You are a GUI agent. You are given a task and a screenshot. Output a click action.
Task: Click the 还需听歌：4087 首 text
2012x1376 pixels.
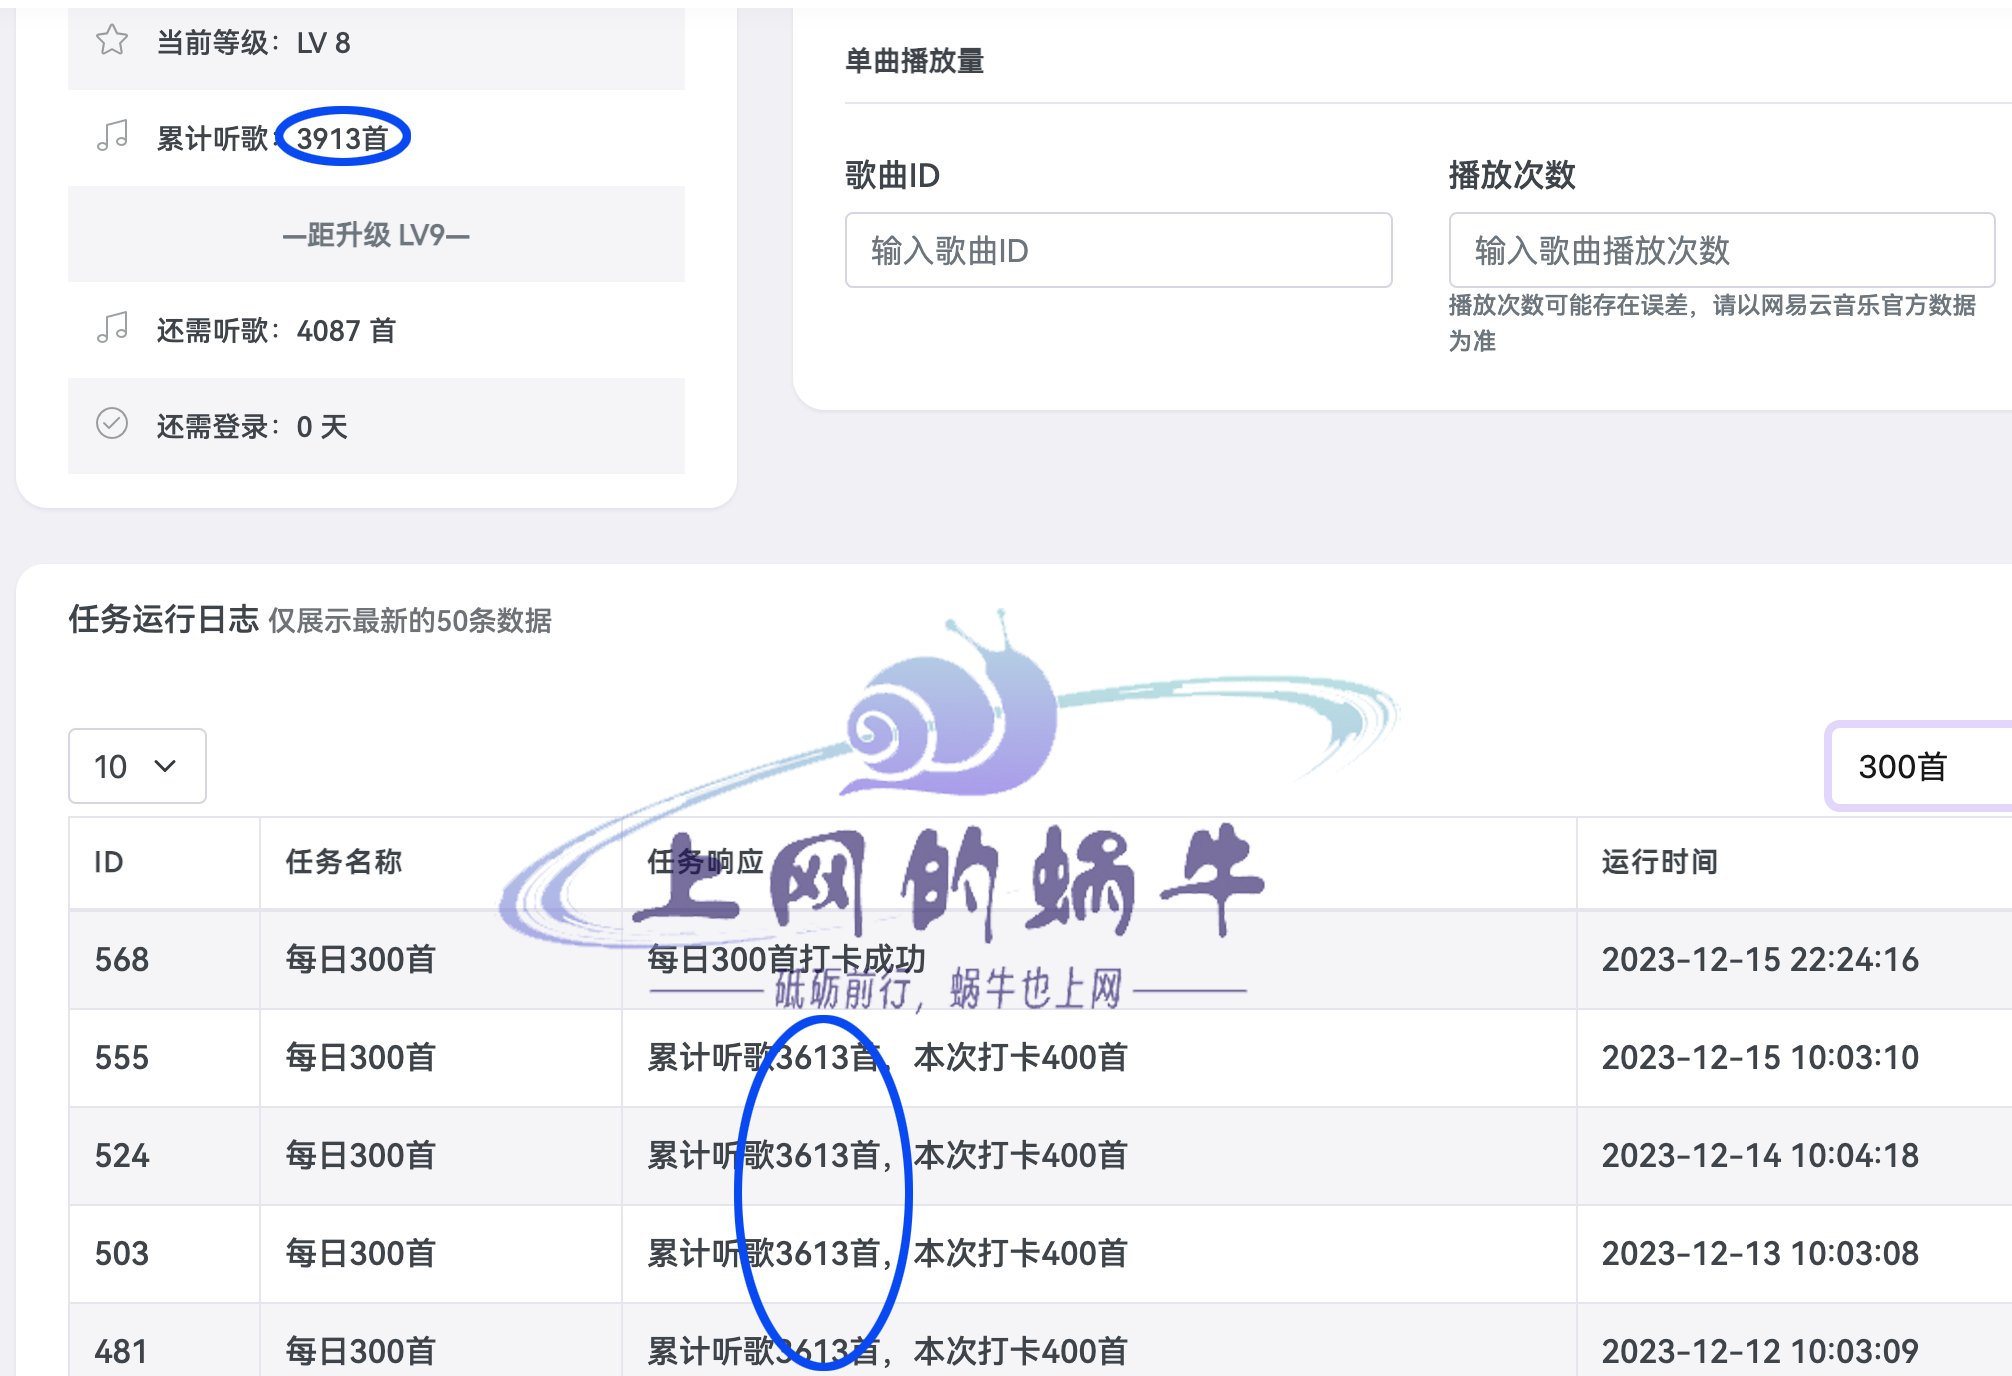[276, 331]
